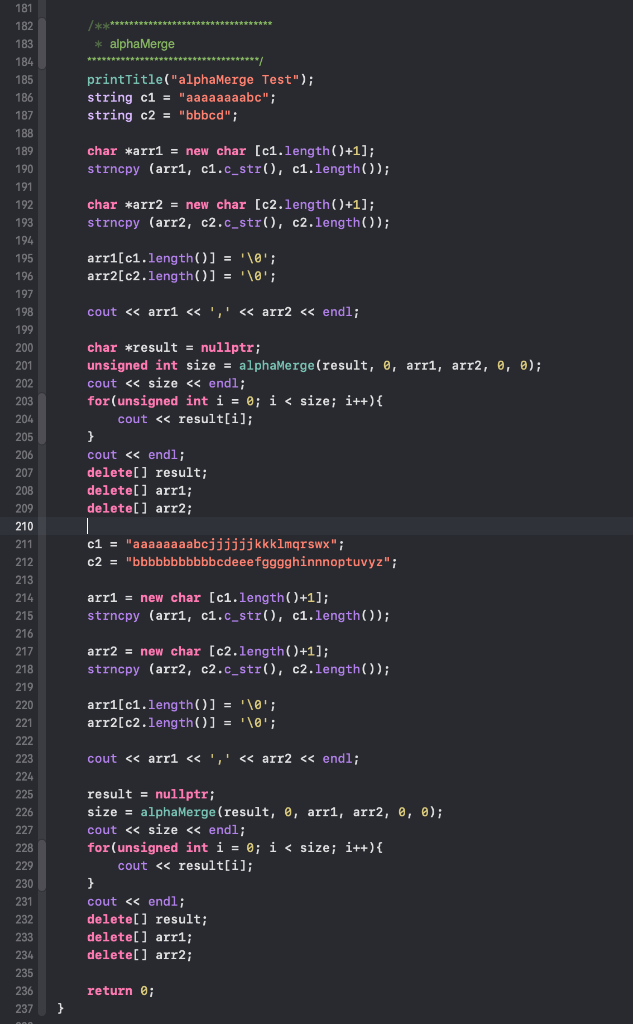Click cout statement on line 198

(223, 312)
